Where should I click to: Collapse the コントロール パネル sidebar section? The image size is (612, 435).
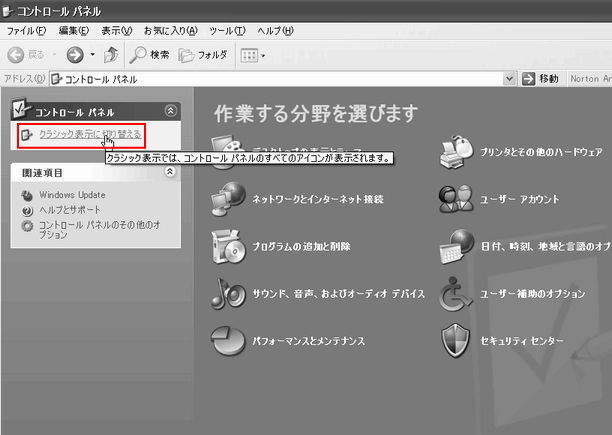point(170,112)
